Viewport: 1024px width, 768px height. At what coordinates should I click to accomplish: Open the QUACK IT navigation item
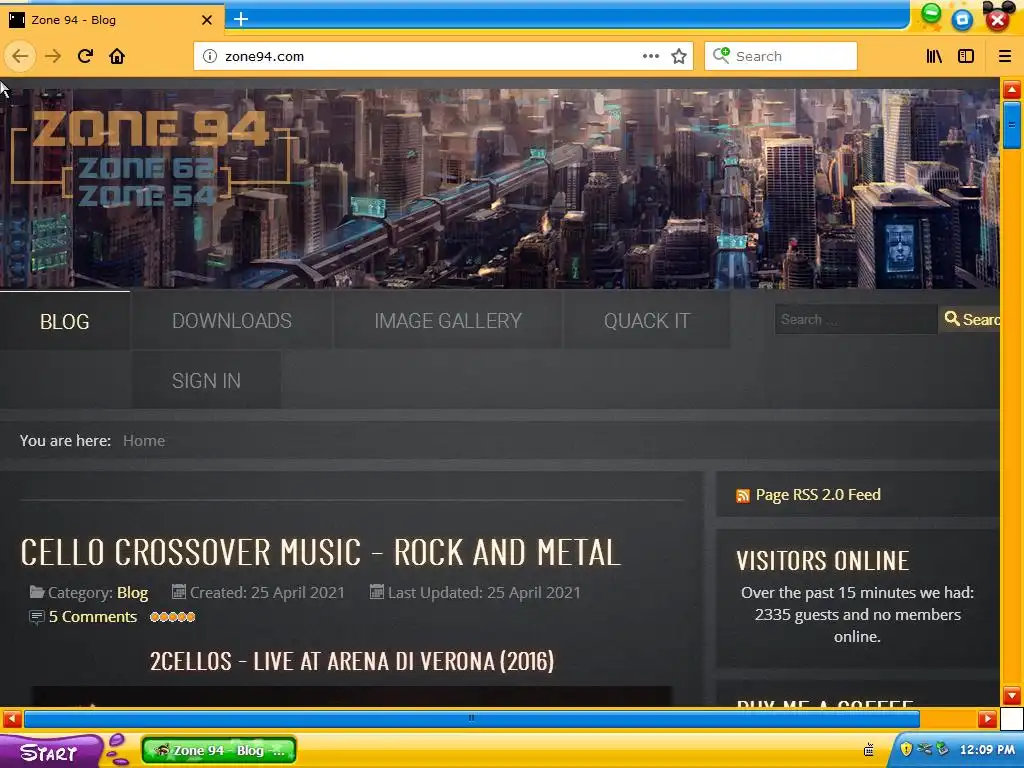(x=647, y=321)
